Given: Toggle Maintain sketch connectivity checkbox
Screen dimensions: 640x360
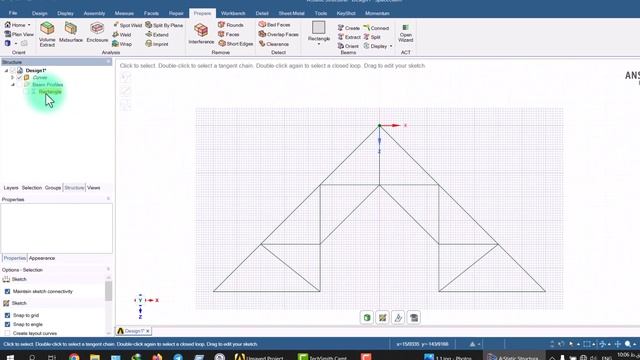Looking at the screenshot, I should pyautogui.click(x=7, y=291).
